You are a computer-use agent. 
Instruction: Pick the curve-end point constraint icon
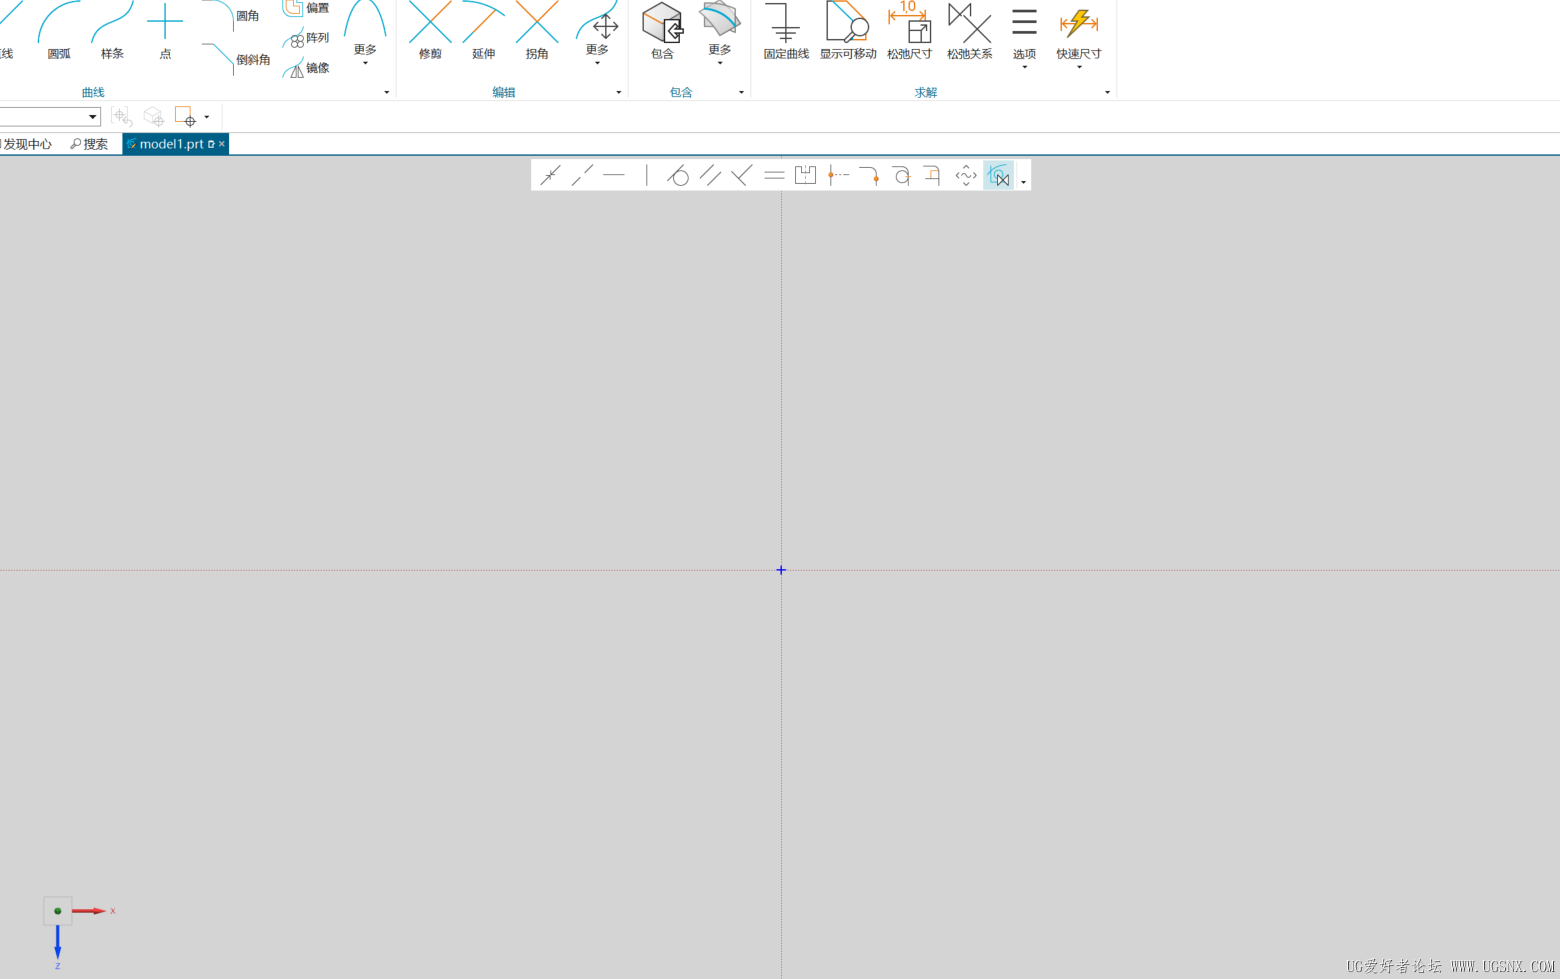[870, 176]
